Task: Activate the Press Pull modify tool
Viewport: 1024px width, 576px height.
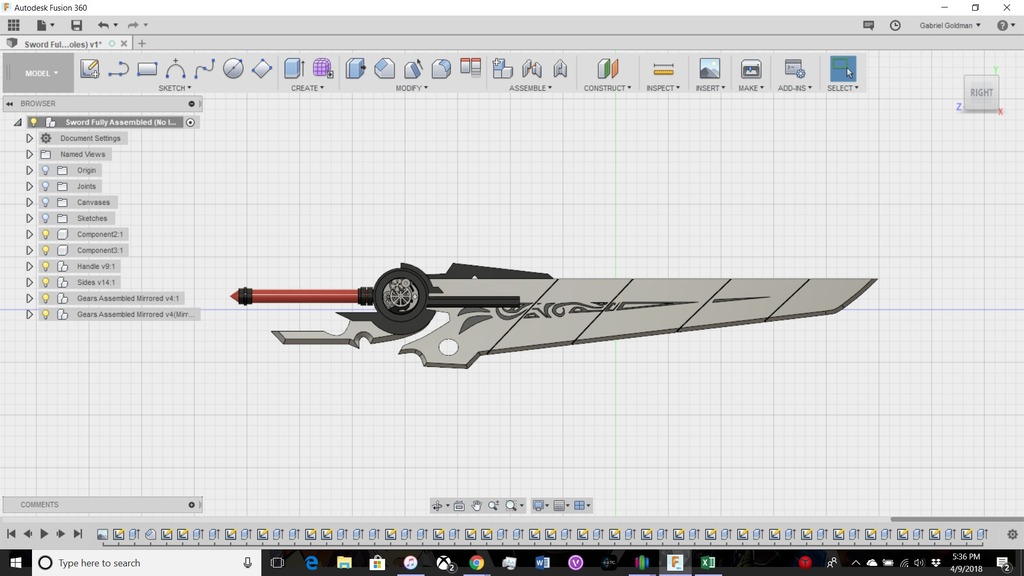Action: [355, 67]
